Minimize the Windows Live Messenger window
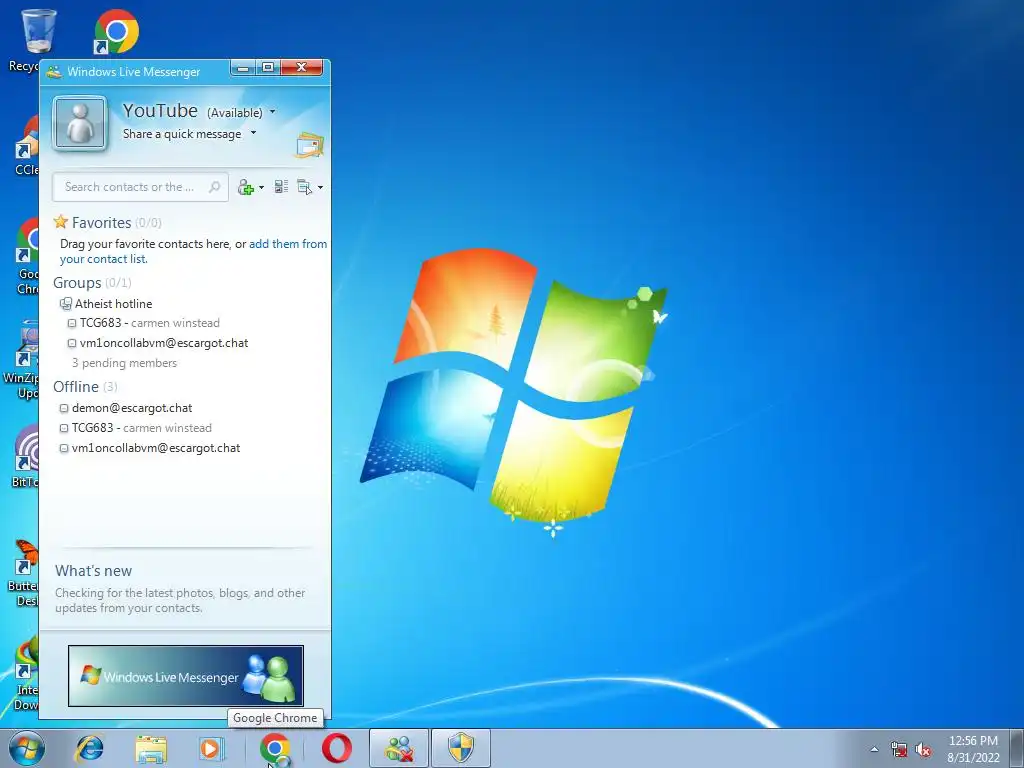 242,68
